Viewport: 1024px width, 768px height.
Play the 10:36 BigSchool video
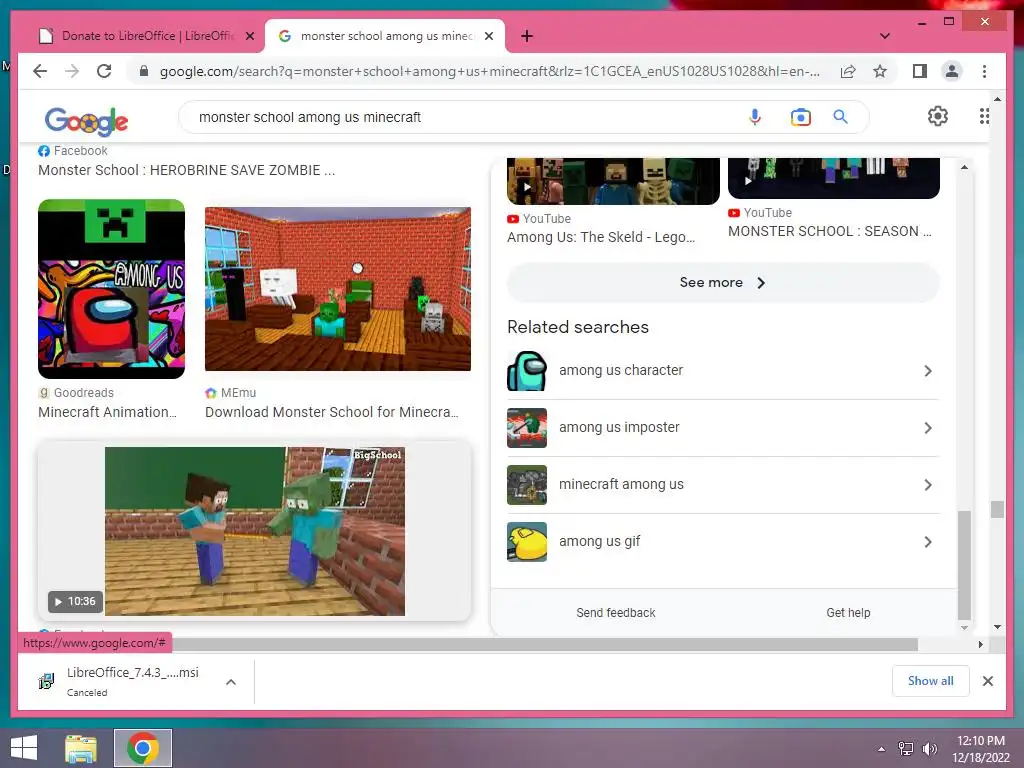point(255,531)
